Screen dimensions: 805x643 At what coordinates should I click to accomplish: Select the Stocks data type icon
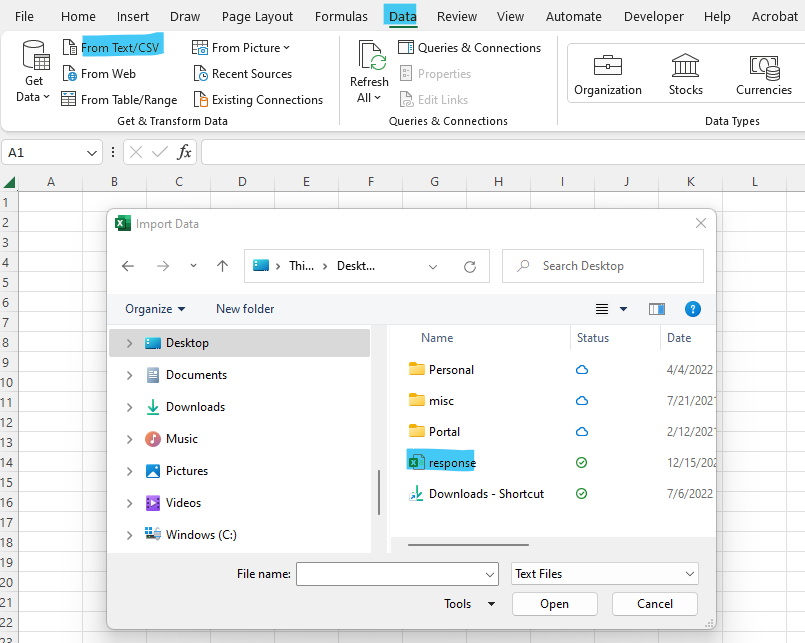coord(685,66)
